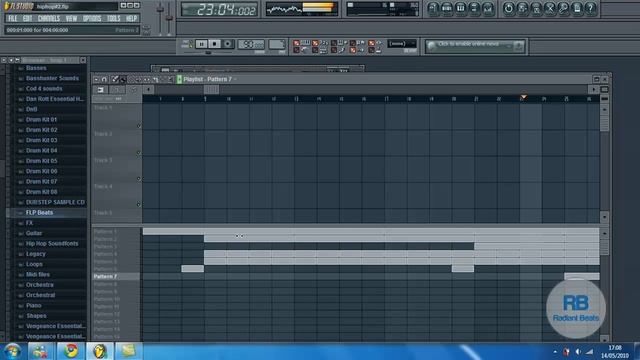Close the Browser panel with X icon
The width and height of the screenshot is (640, 360).
(83, 60)
